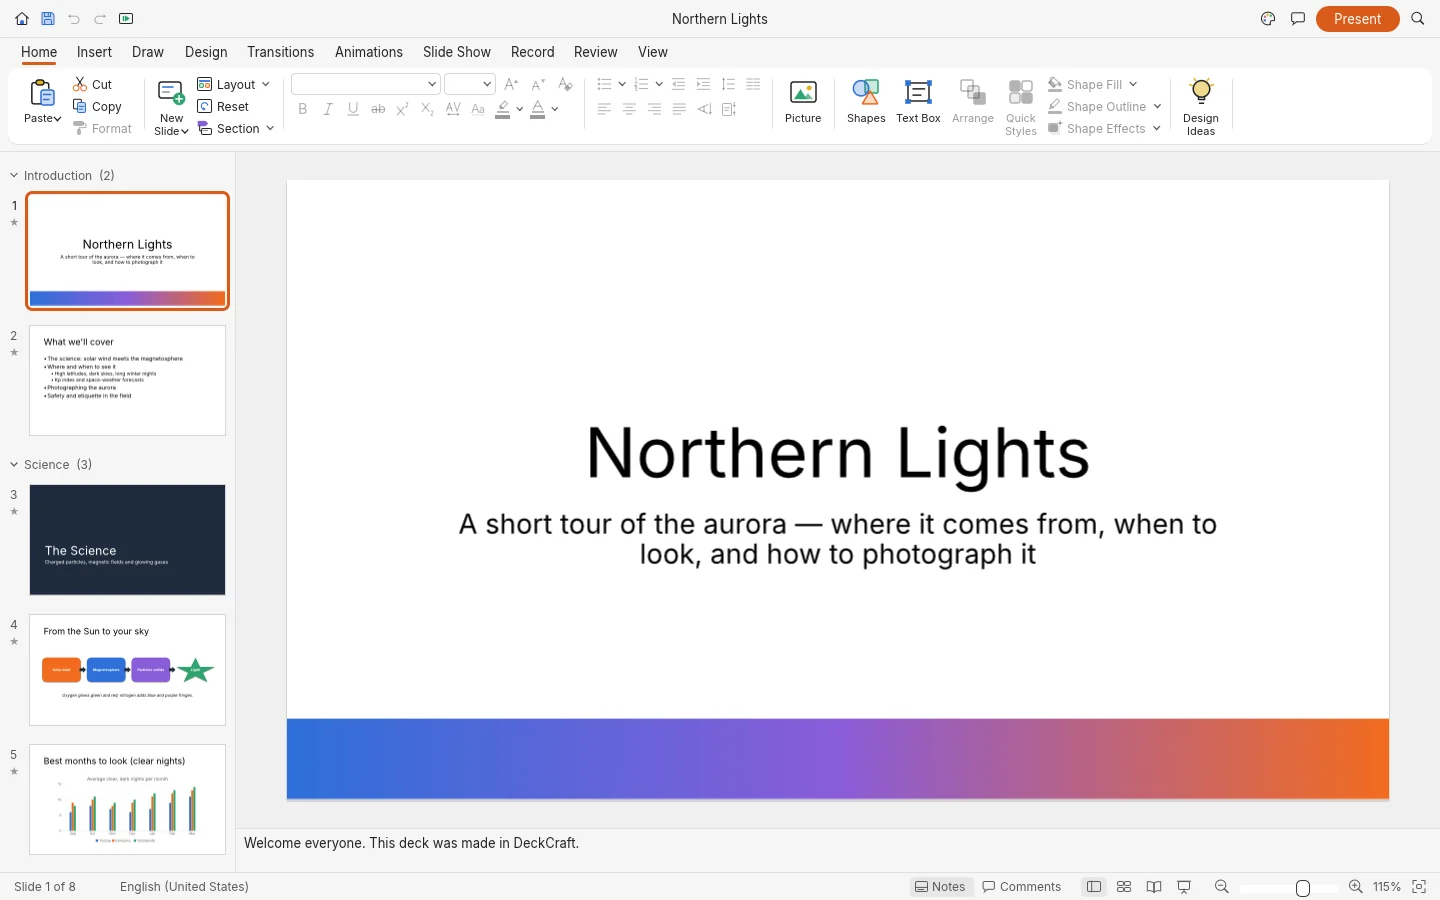This screenshot has height=900, width=1440.
Task: Fit slide to window icon
Action: point(1418,887)
